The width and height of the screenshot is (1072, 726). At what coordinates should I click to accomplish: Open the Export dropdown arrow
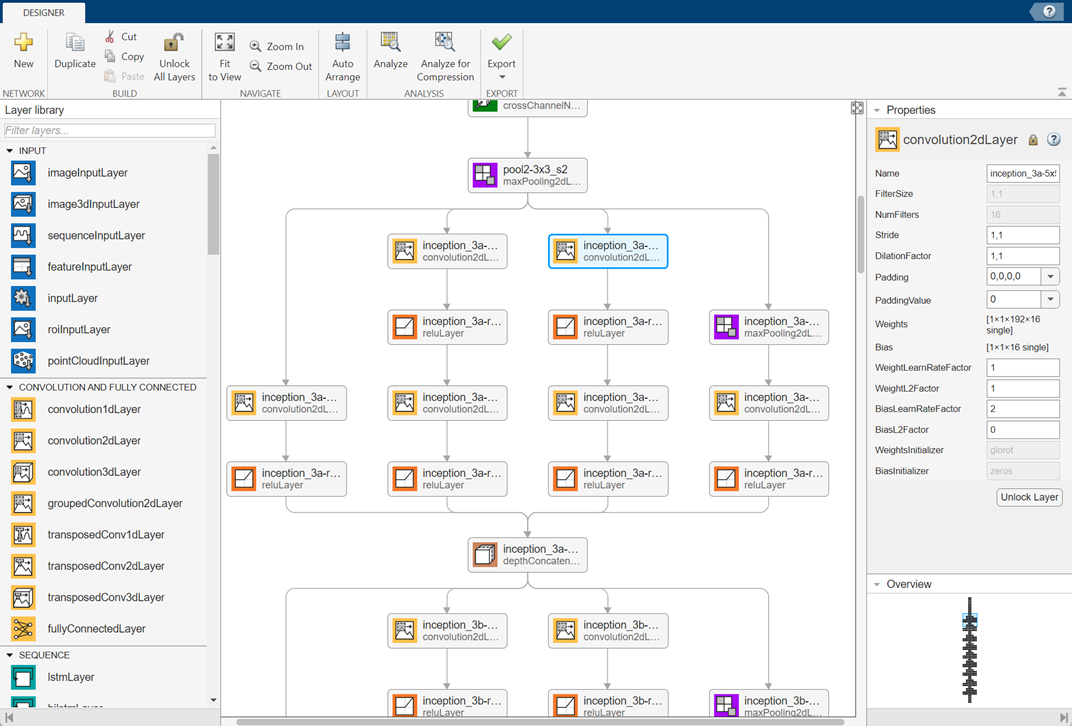click(x=501, y=75)
